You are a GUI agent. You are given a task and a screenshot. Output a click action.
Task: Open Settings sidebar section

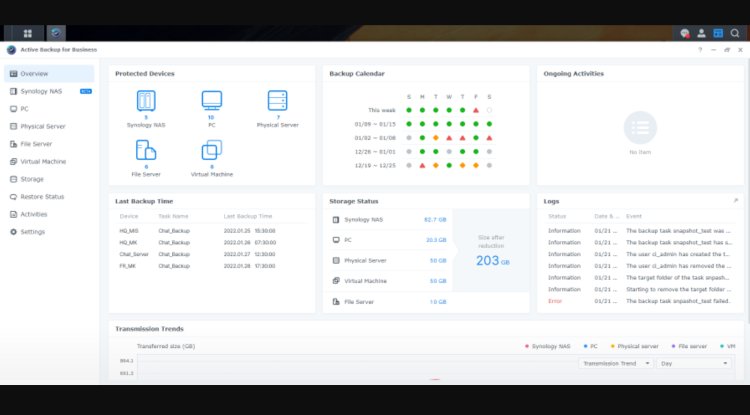[49, 232]
